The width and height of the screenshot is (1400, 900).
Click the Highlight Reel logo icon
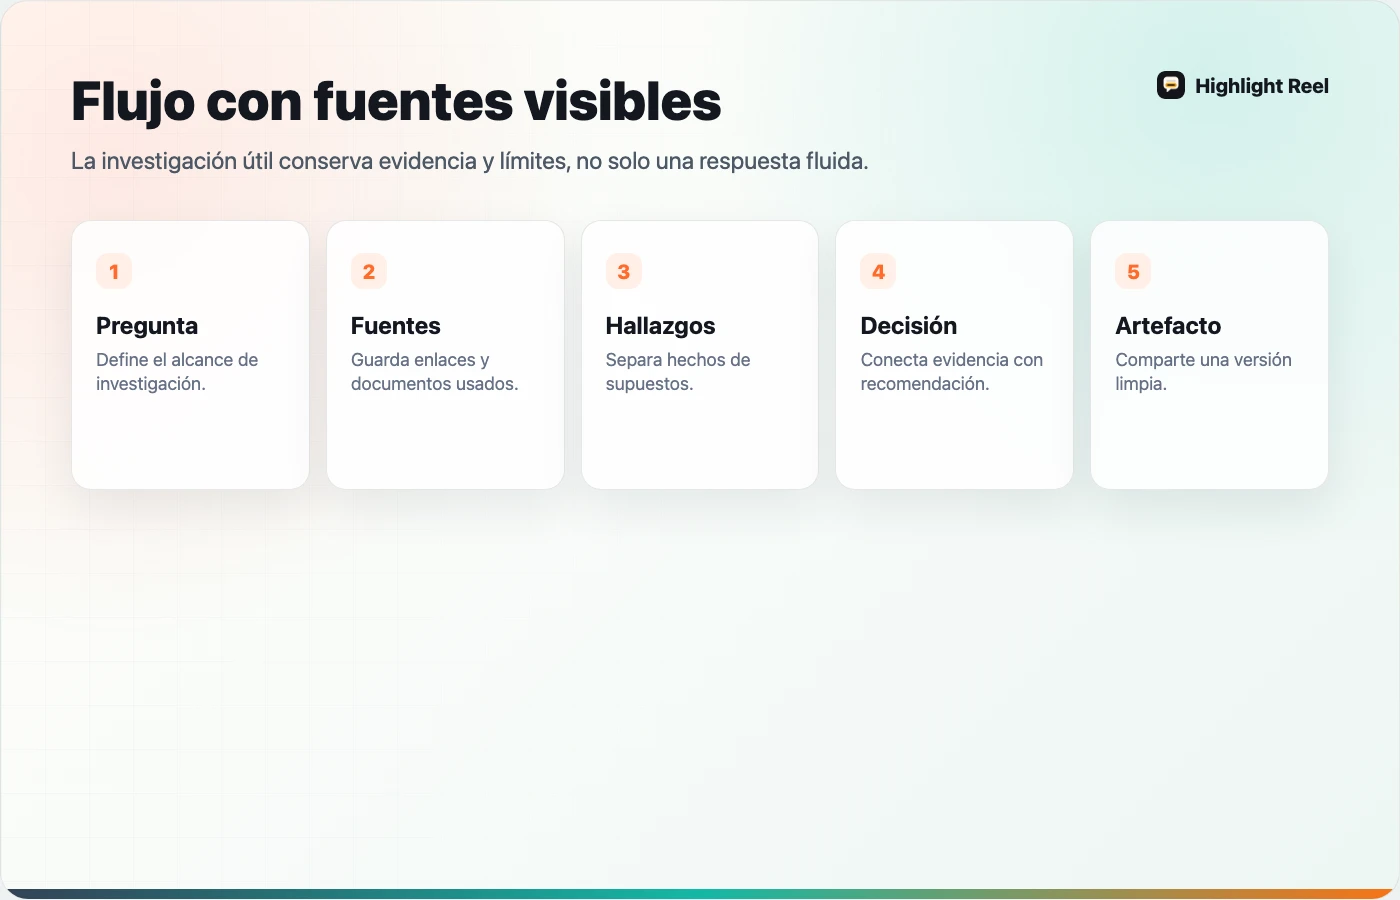[1171, 86]
